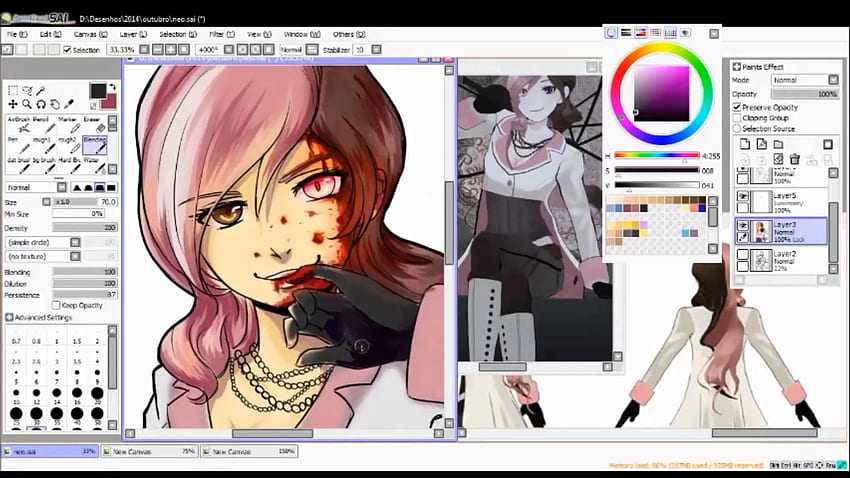Select the AirBrush tool
Screen dimensions: 850x478
pyautogui.click(x=19, y=124)
